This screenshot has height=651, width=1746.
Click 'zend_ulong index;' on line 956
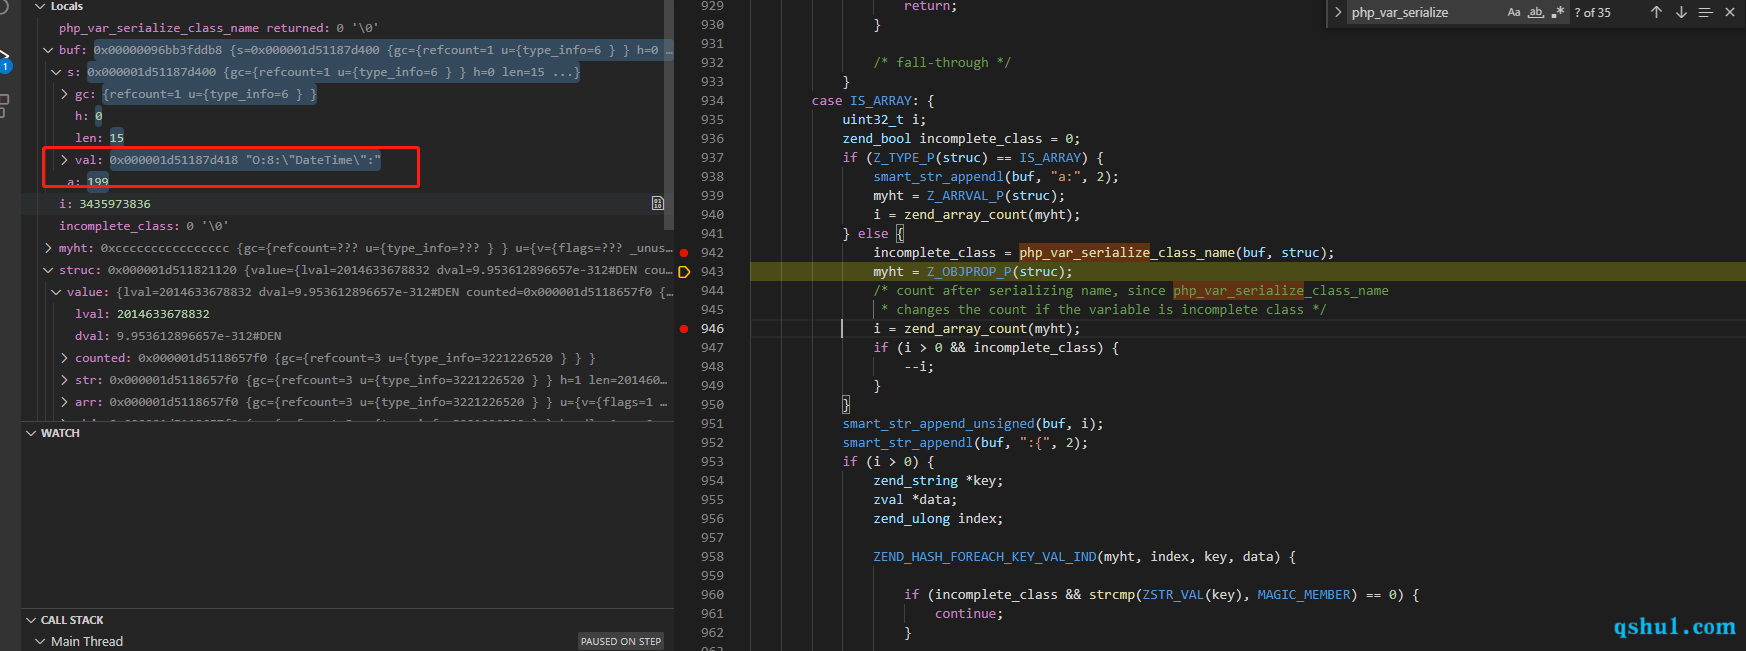tap(938, 518)
